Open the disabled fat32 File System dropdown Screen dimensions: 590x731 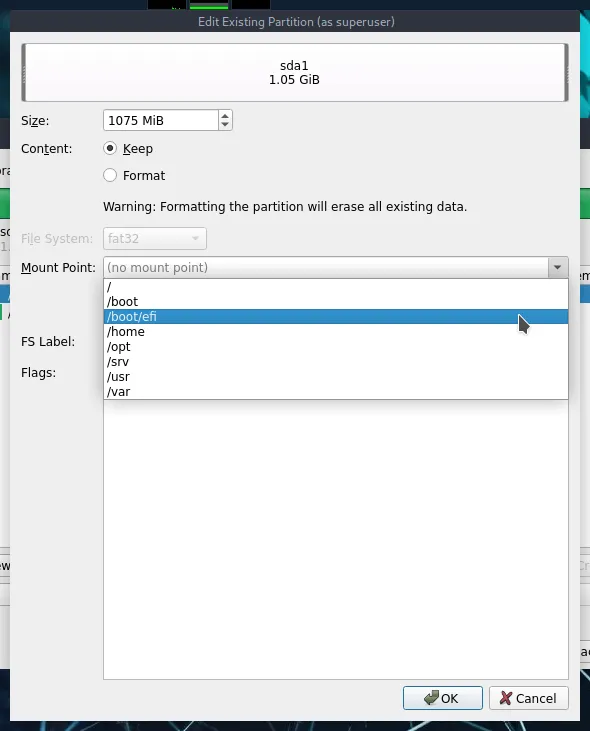(x=155, y=239)
